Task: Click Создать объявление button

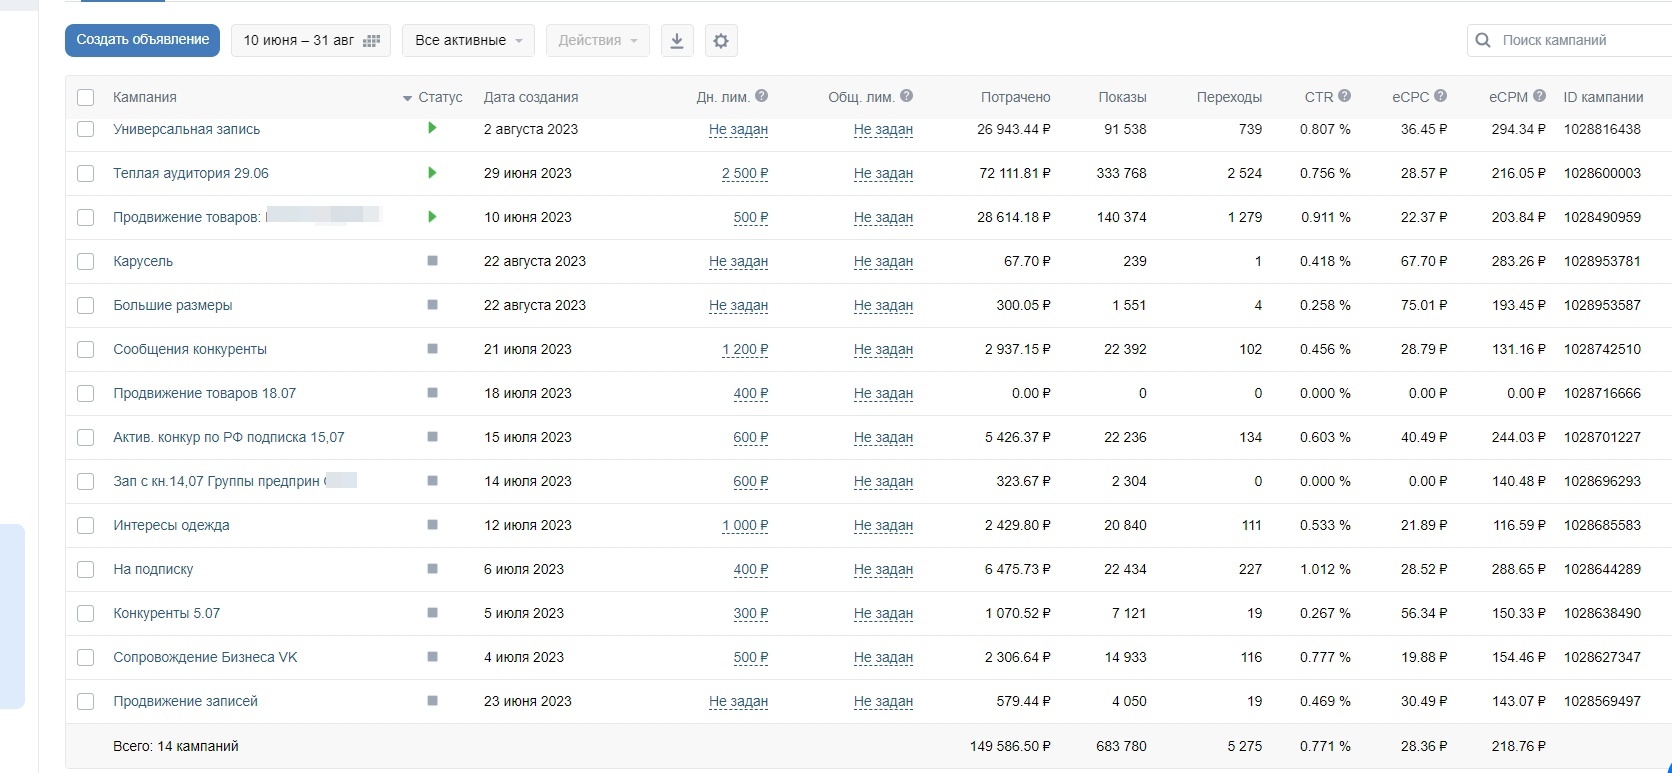Action: pos(142,40)
